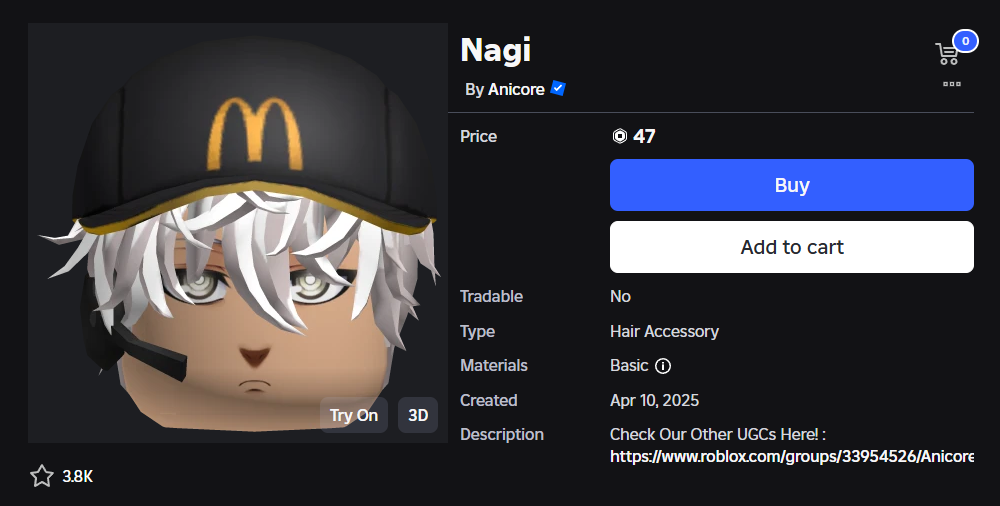Click the created date Apr 10, 2025

[x=654, y=401]
